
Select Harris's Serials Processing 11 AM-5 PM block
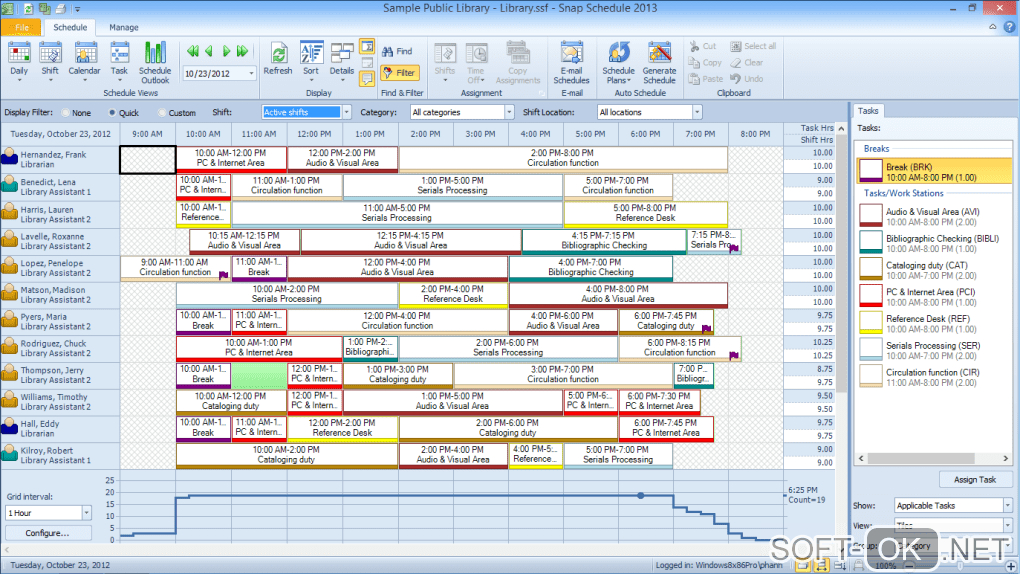point(397,213)
